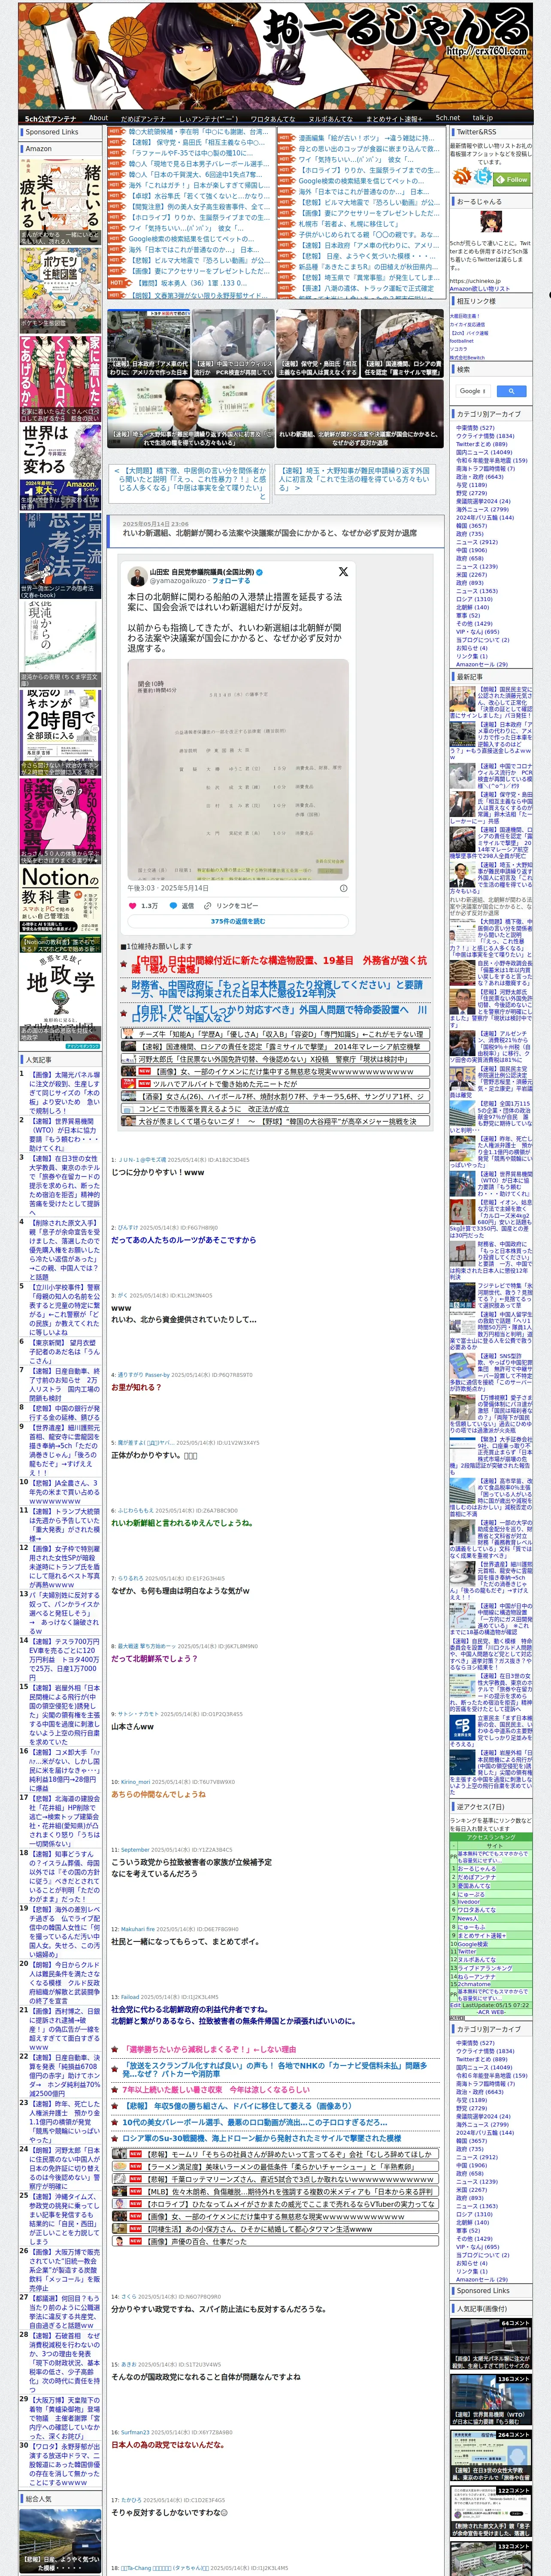Open Google検索 in the access ranking

(x=472, y=1943)
